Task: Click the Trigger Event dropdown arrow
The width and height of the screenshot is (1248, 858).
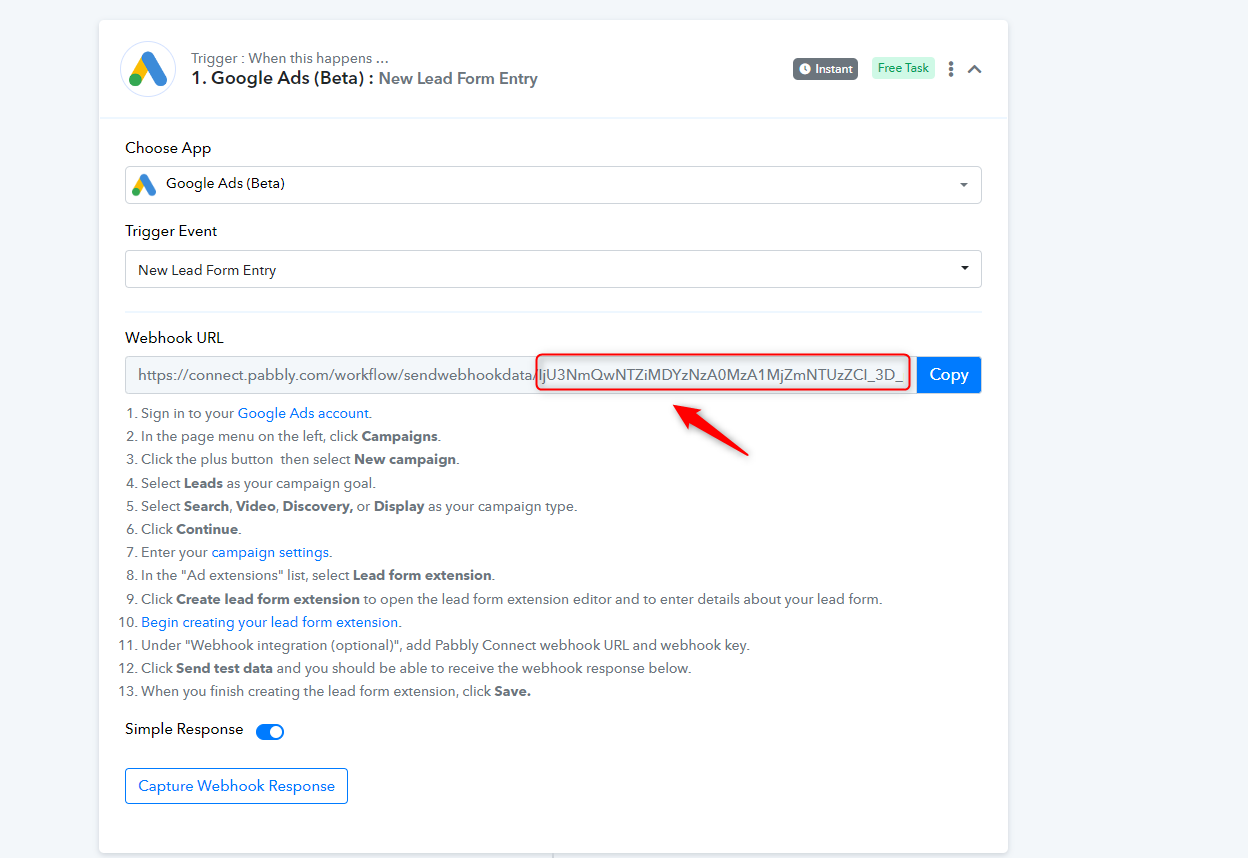Action: point(964,269)
